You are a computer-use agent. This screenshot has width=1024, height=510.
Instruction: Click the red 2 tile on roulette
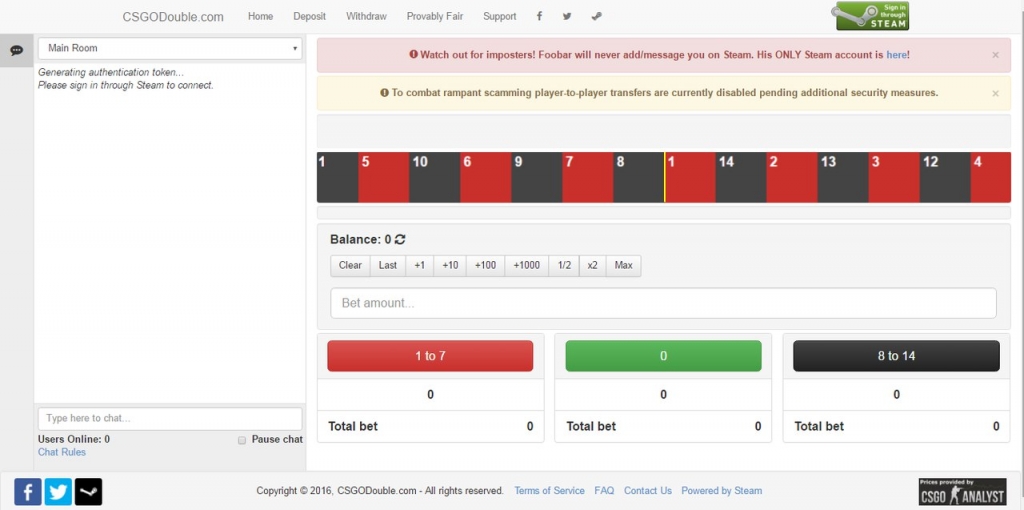click(792, 178)
